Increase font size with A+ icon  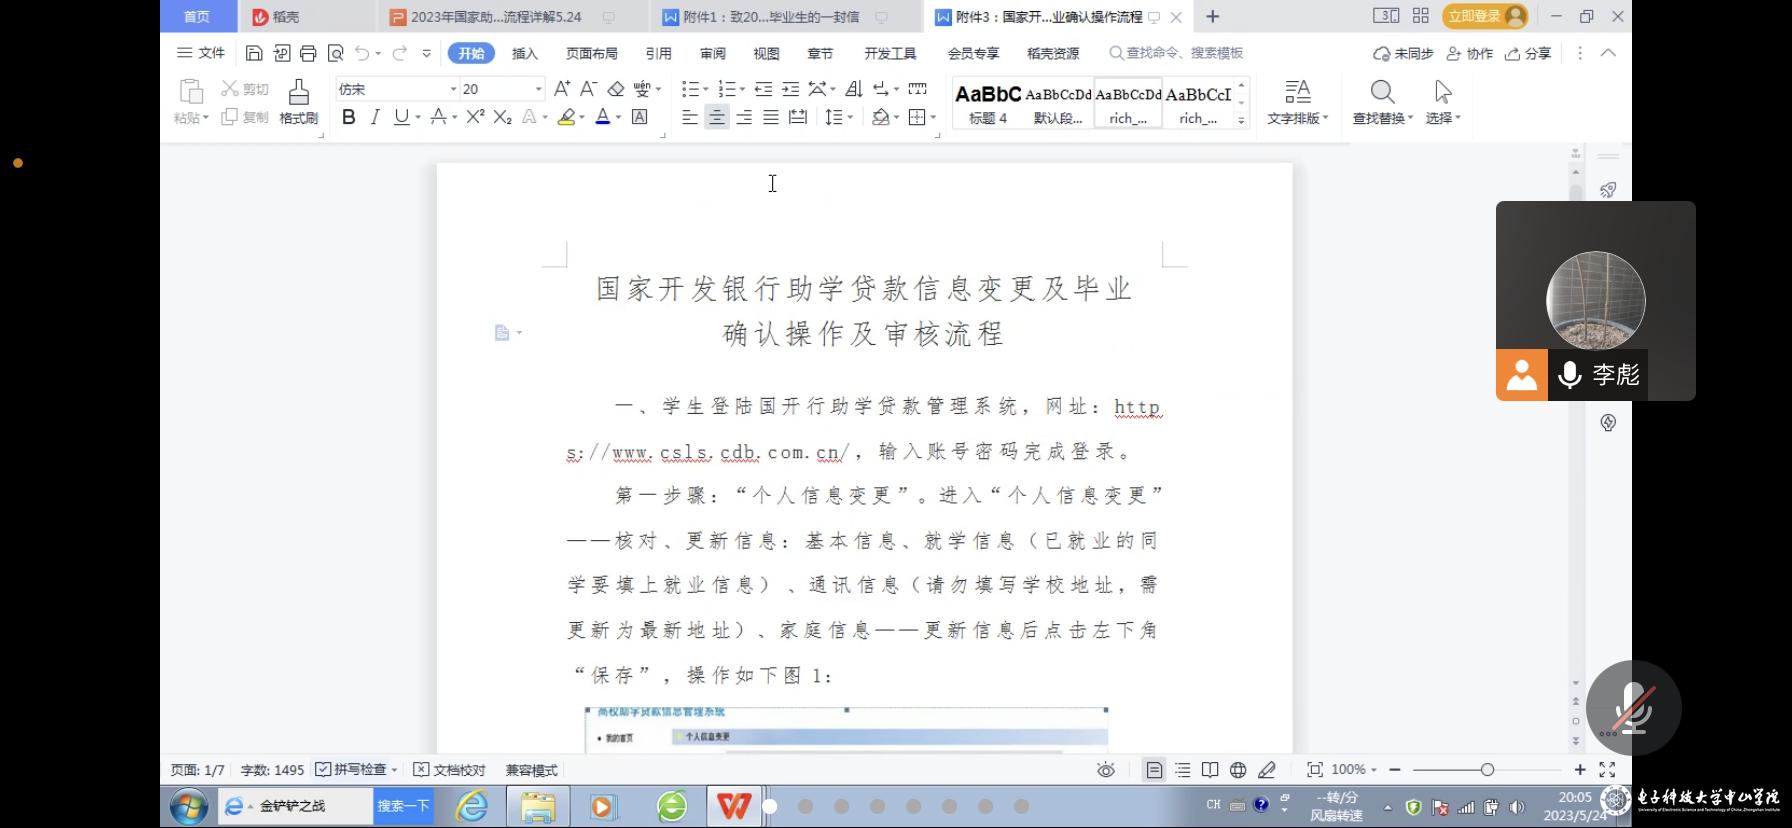tap(562, 89)
